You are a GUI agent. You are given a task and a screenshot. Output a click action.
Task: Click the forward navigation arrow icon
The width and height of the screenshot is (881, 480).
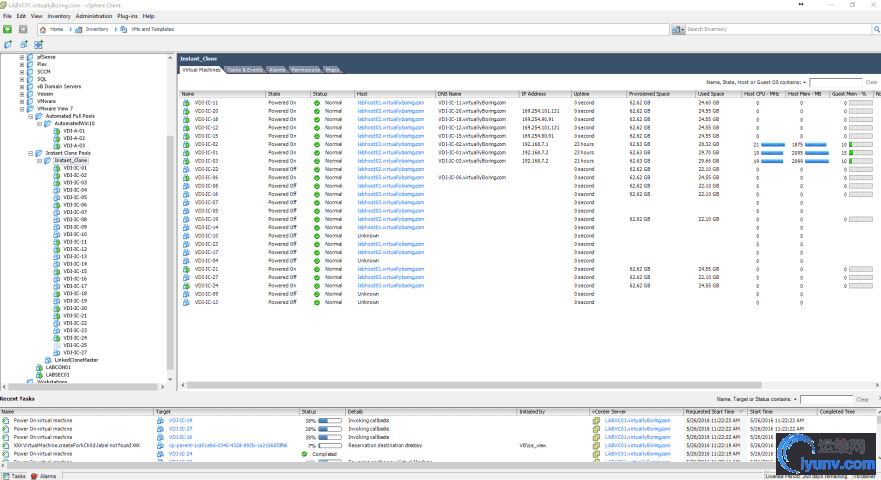[23, 29]
